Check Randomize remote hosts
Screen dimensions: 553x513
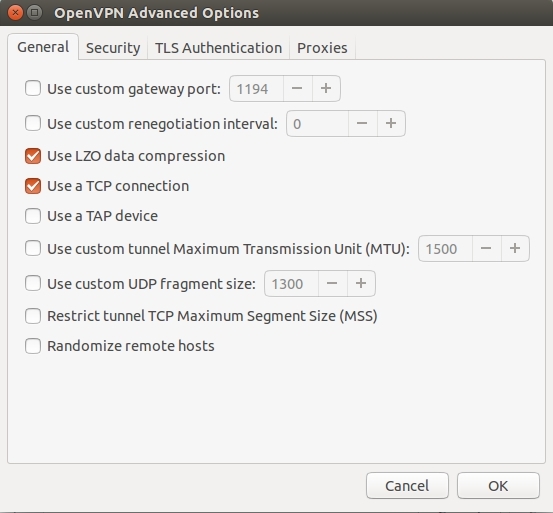33,346
